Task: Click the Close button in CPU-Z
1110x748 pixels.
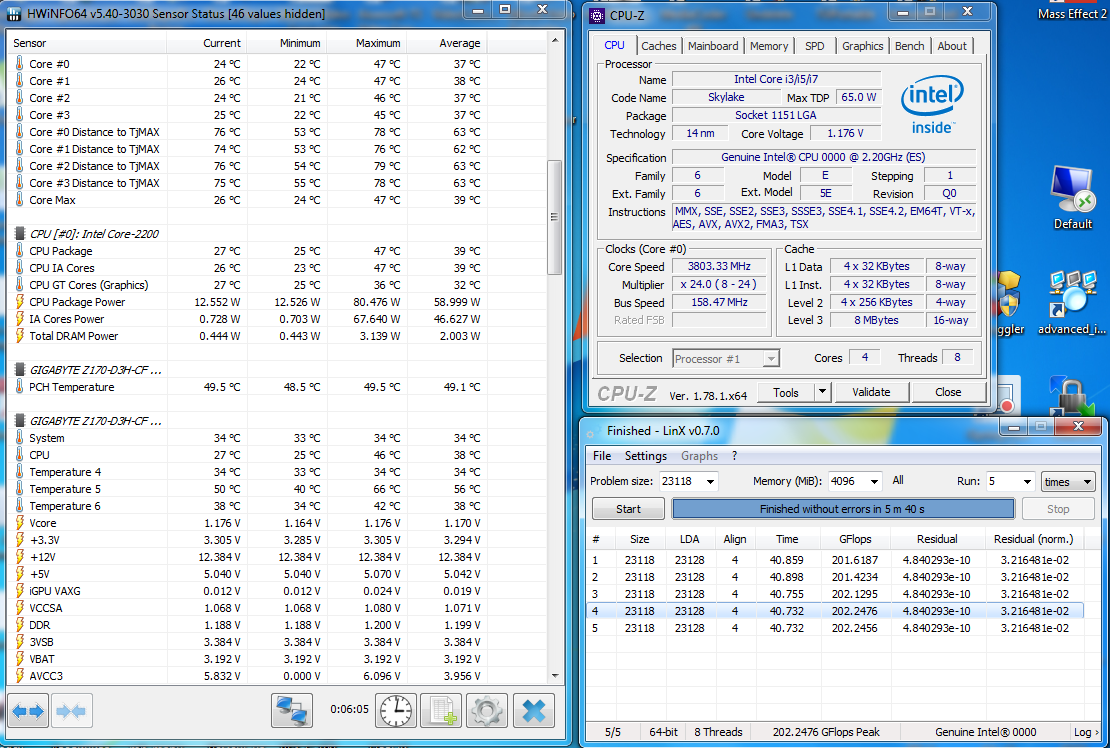Action: [x=948, y=392]
